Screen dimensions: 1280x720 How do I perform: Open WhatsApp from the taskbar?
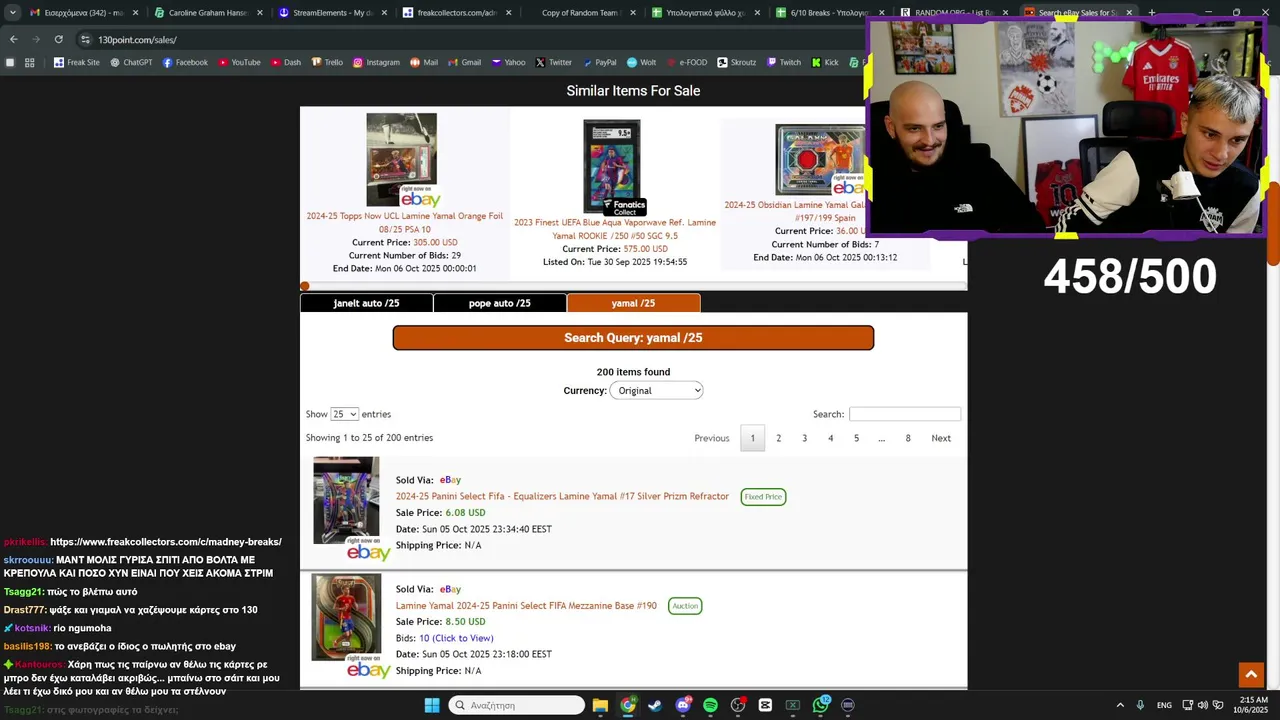click(821, 705)
